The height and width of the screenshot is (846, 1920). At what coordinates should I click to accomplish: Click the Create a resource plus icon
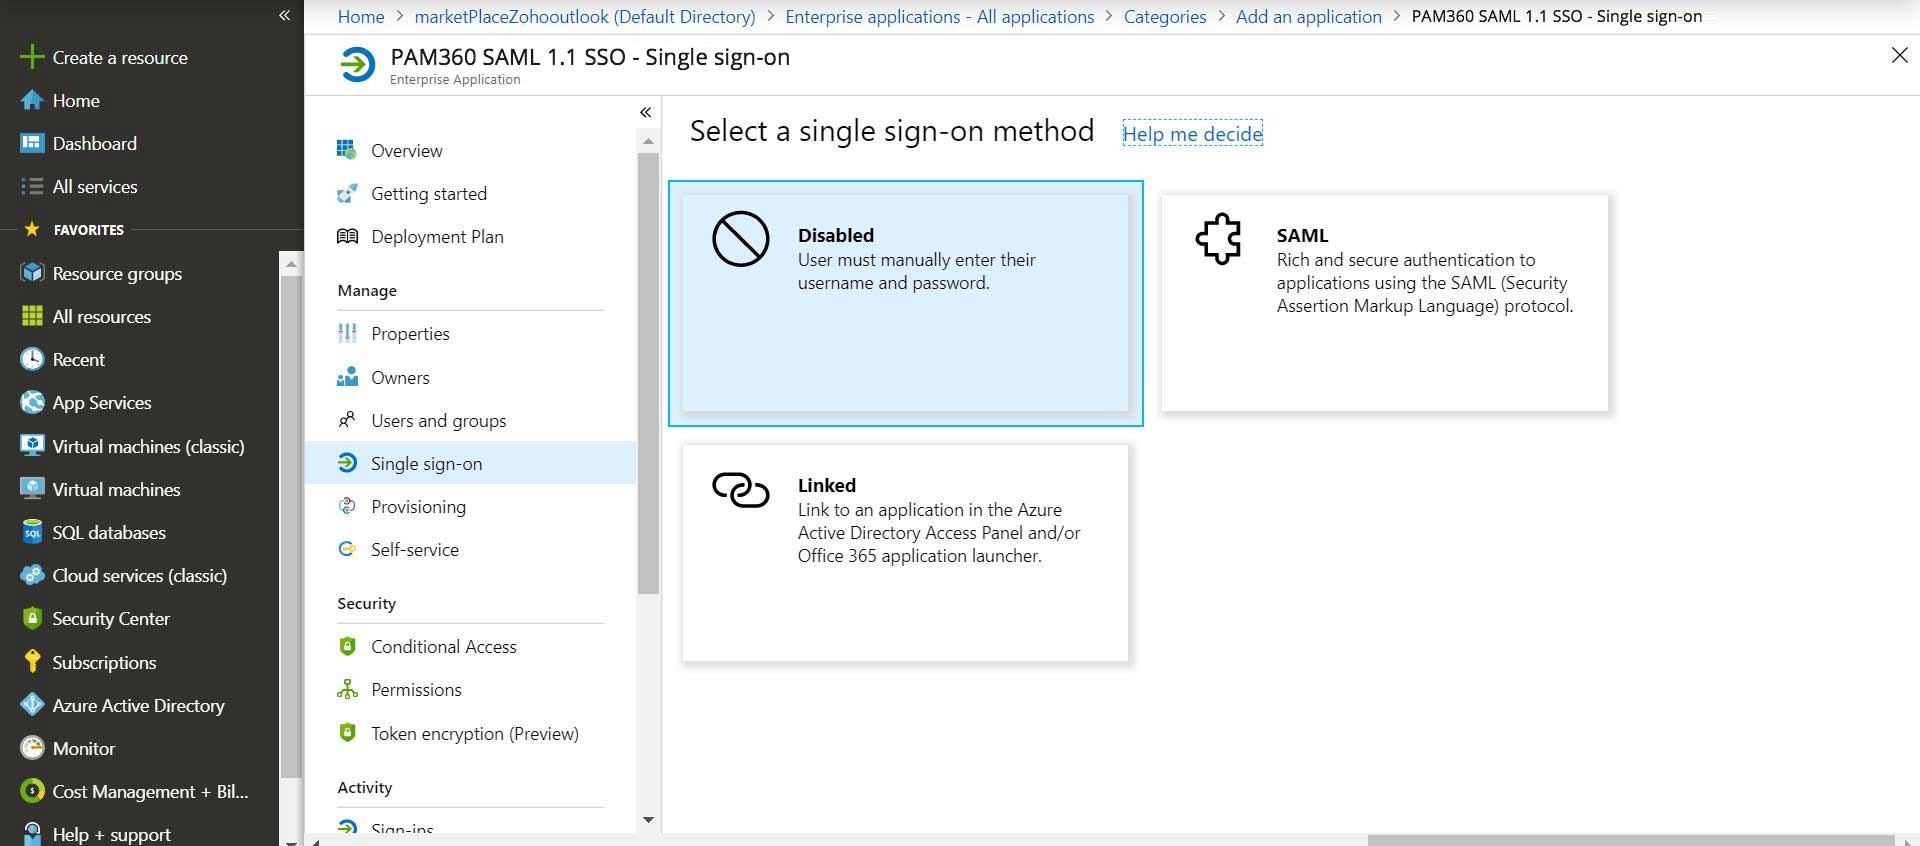32,57
